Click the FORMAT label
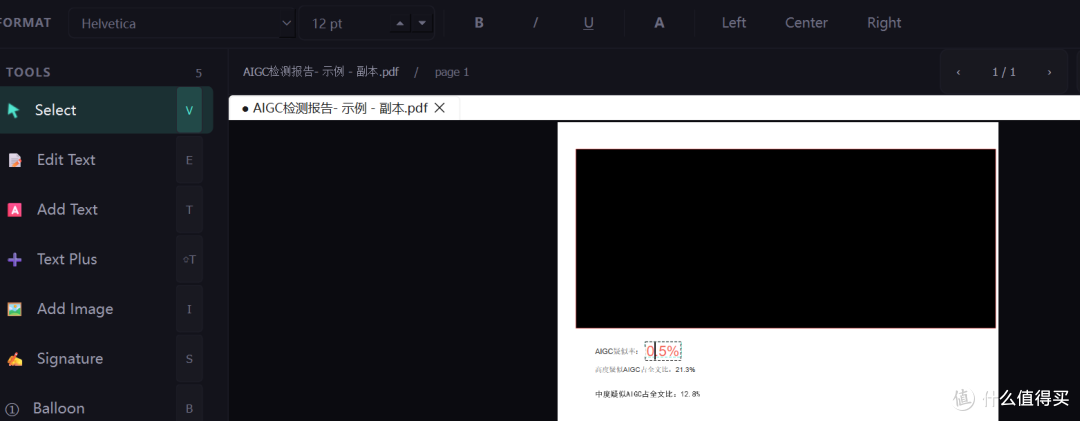Viewport: 1080px width, 421px height. pos(25,23)
